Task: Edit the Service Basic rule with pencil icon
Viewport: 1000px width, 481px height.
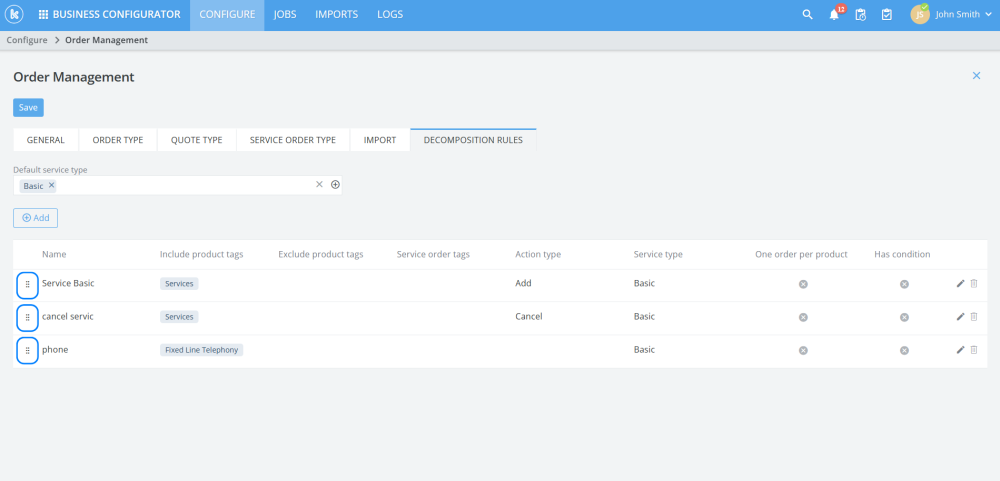Action: pyautogui.click(x=960, y=283)
